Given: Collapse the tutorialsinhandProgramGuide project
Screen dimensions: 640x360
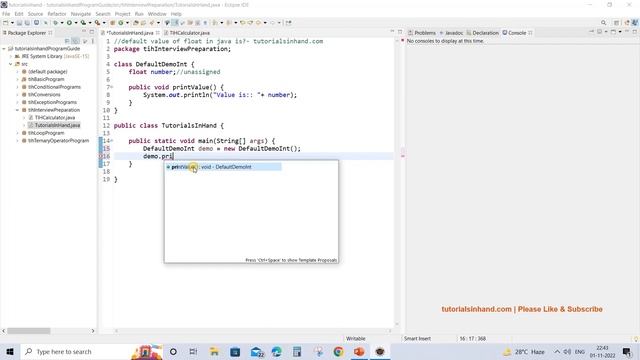Looking at the screenshot, I should 4,49.
